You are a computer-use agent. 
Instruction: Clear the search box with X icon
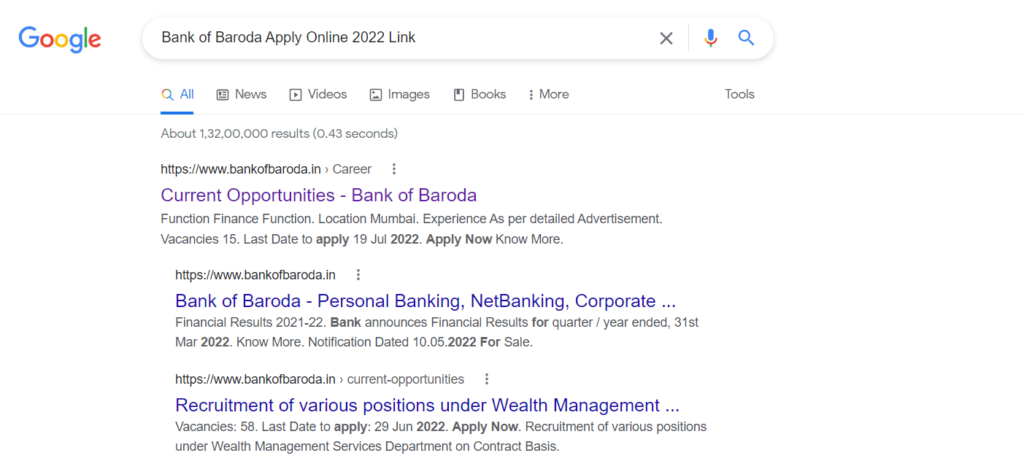(x=666, y=38)
